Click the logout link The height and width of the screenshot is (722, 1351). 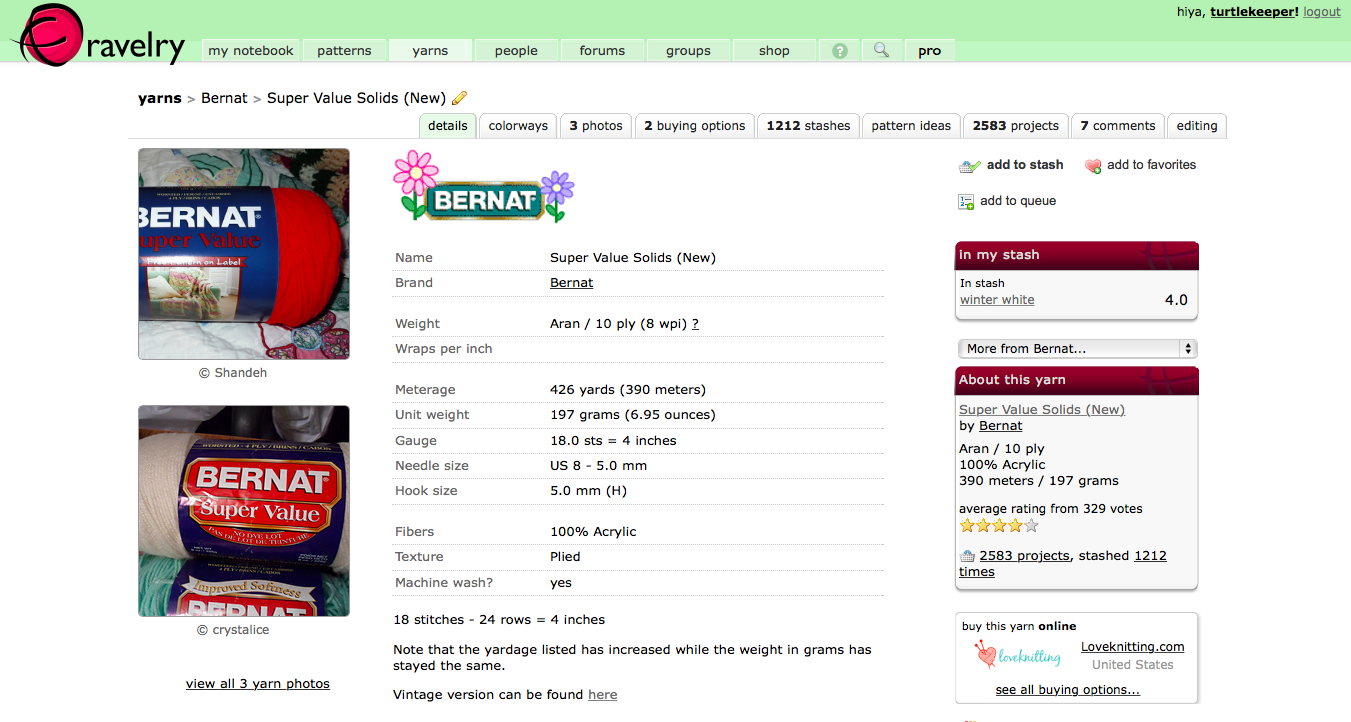(x=1322, y=12)
